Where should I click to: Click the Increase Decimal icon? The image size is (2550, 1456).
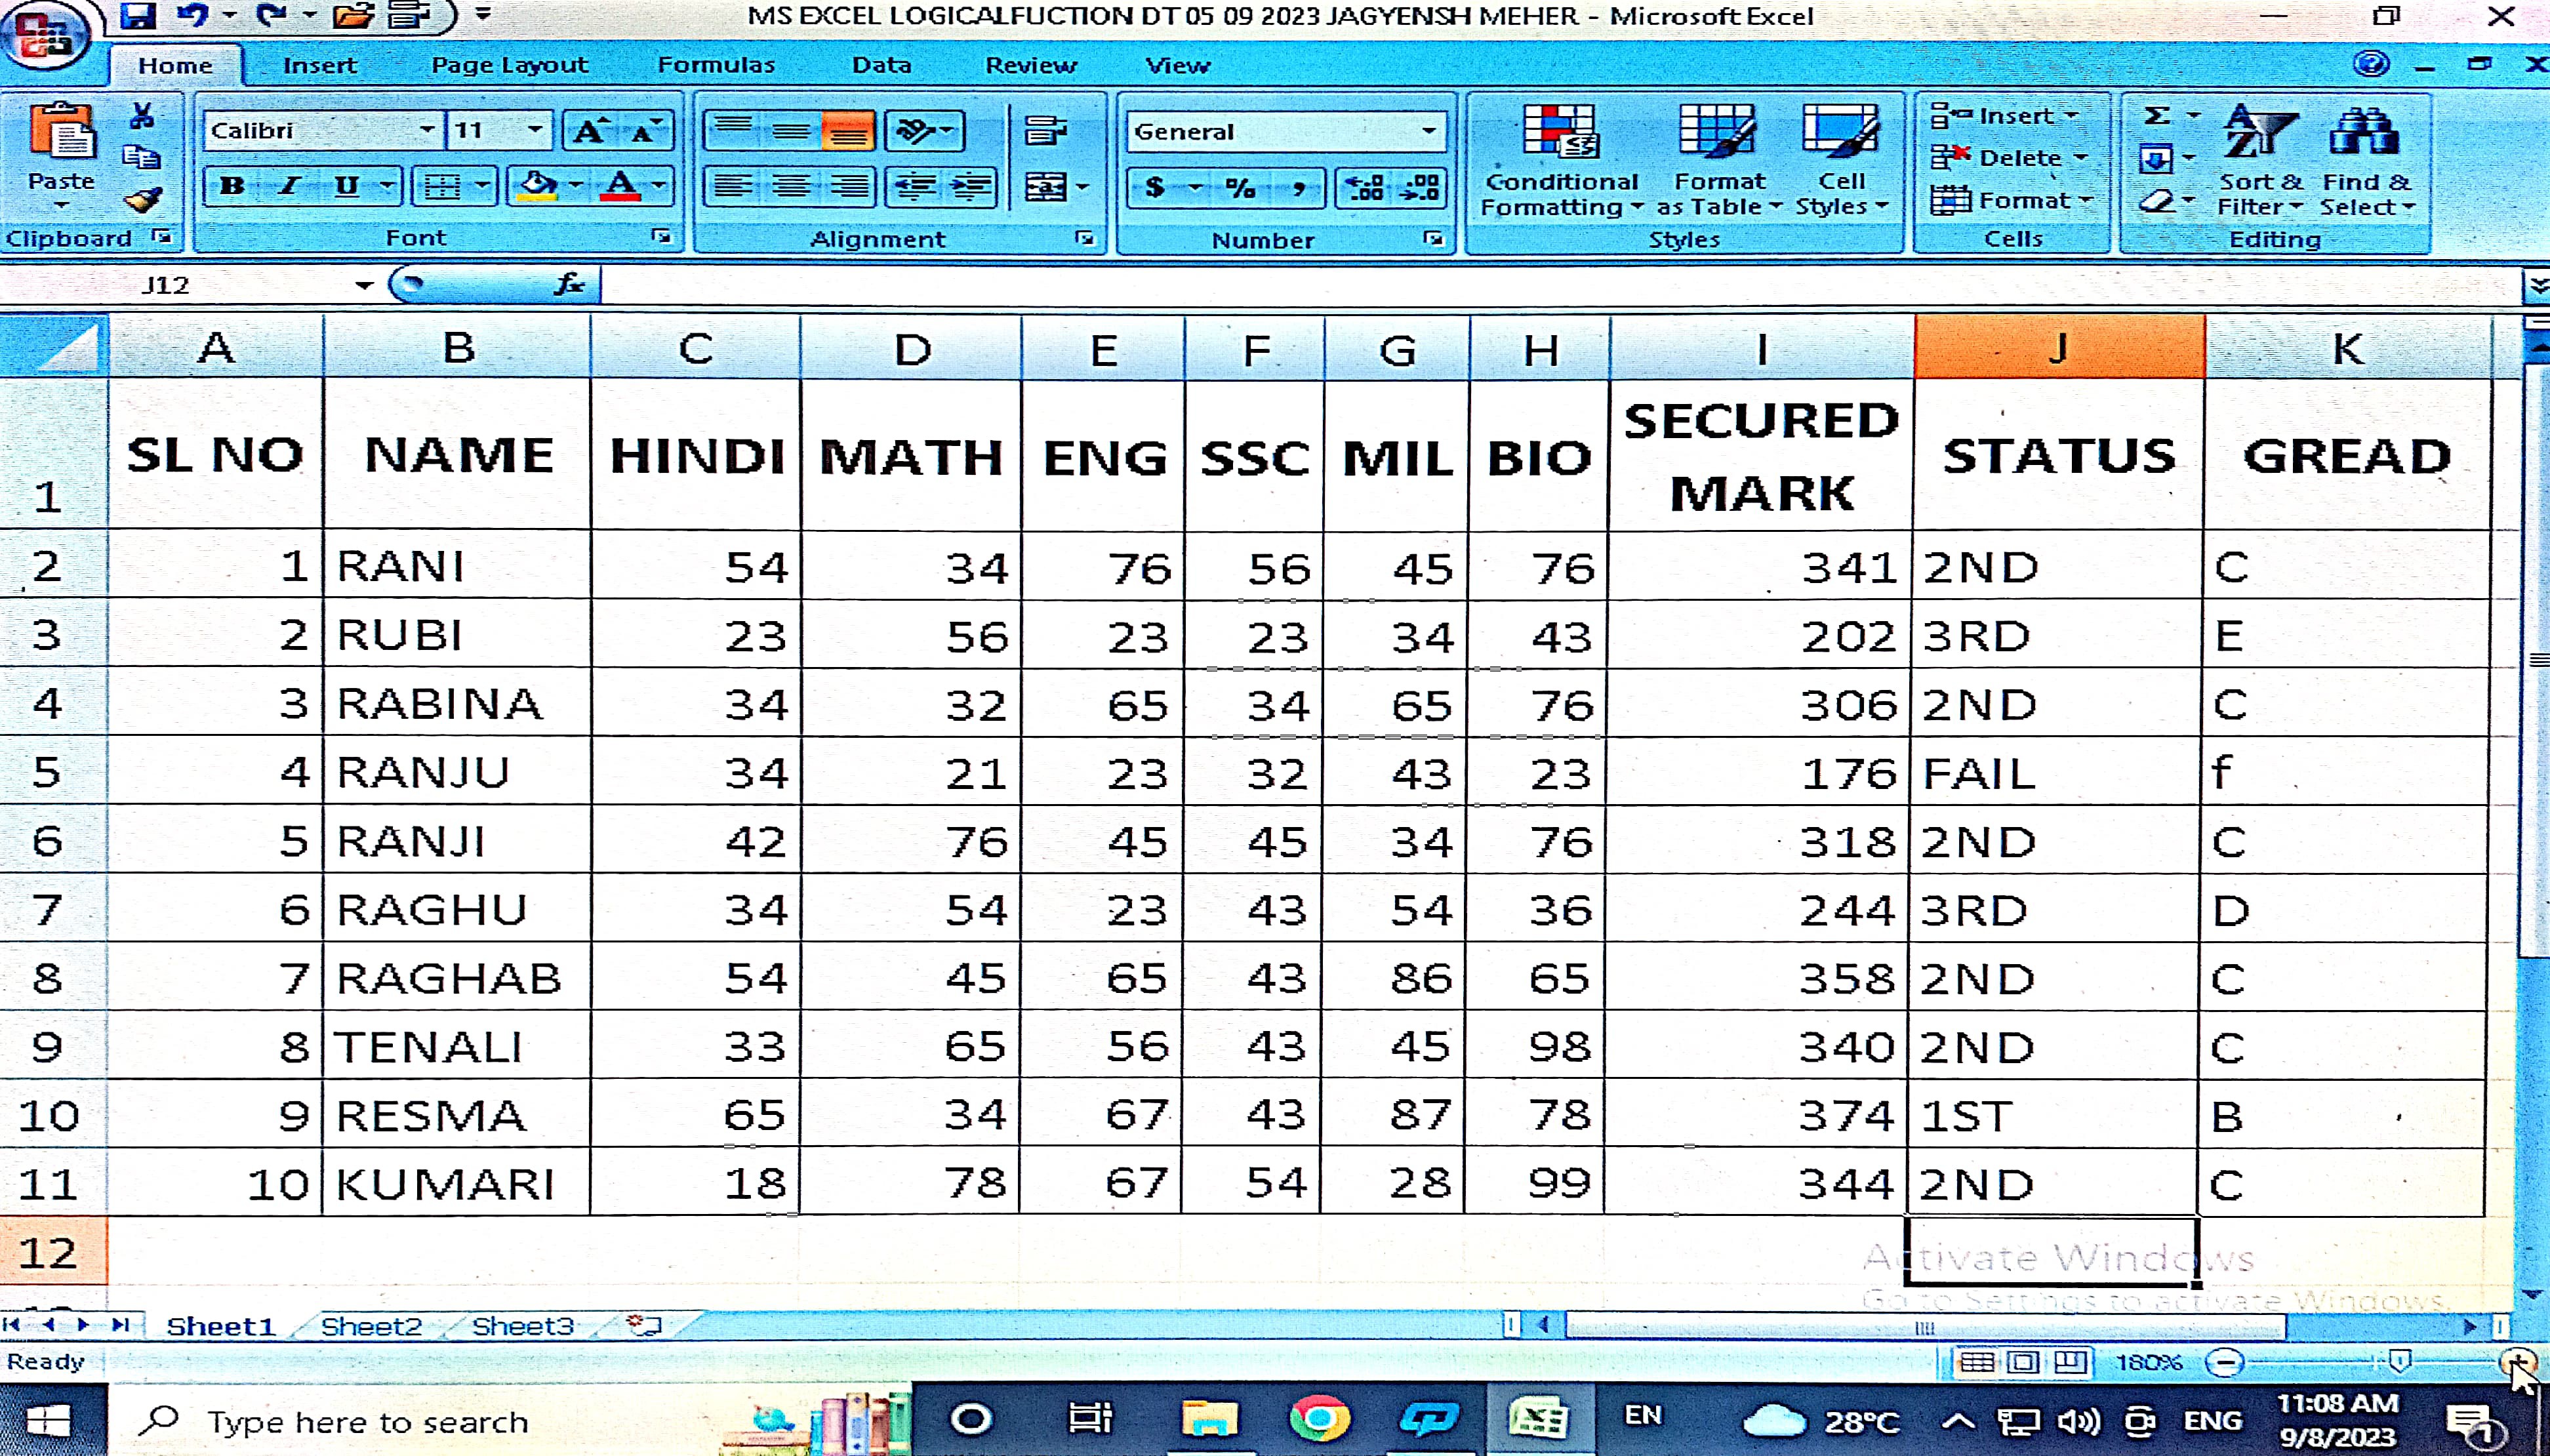coord(1364,187)
